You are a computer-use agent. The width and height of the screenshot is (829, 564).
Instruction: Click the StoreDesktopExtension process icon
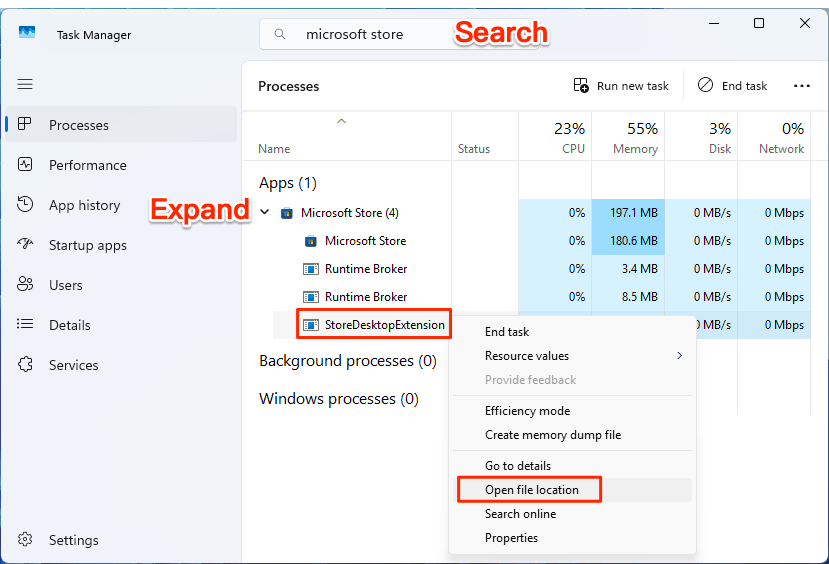(x=310, y=325)
